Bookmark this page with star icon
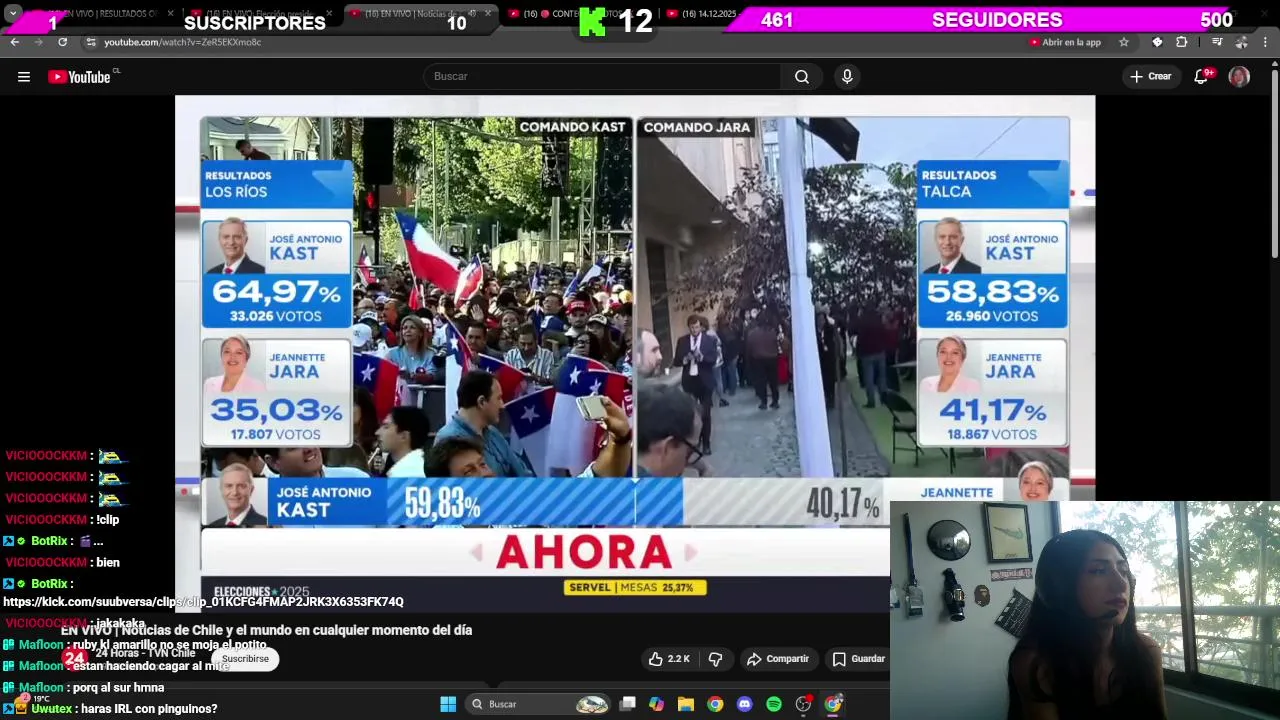This screenshot has height=720, width=1280. tap(1124, 42)
